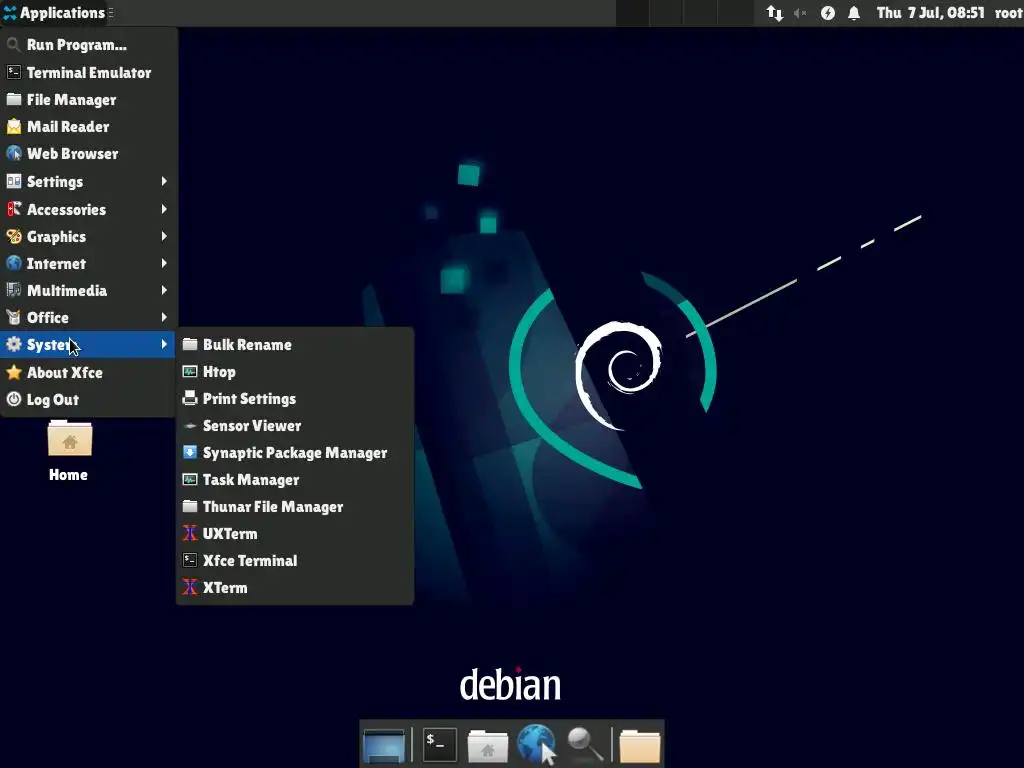
Task: Expand the Internet submenu arrow
Action: pyautogui.click(x=164, y=263)
